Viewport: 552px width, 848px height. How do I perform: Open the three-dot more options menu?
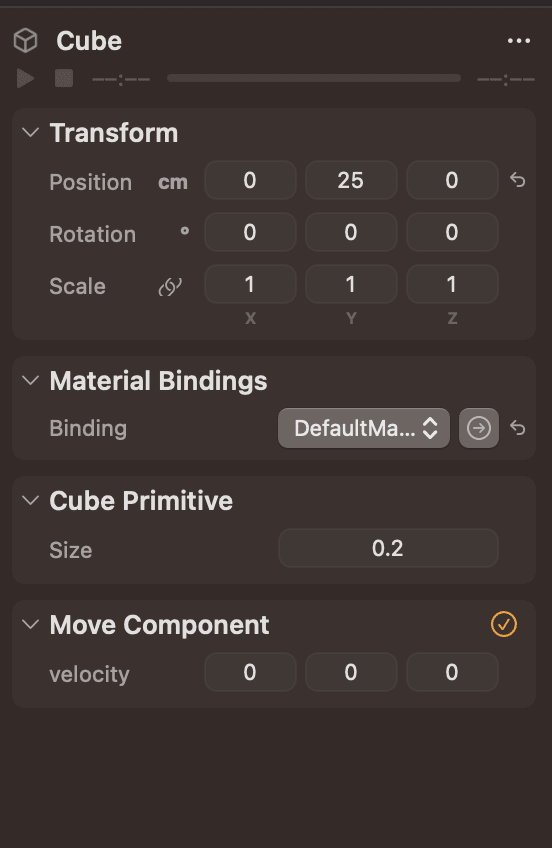point(518,41)
